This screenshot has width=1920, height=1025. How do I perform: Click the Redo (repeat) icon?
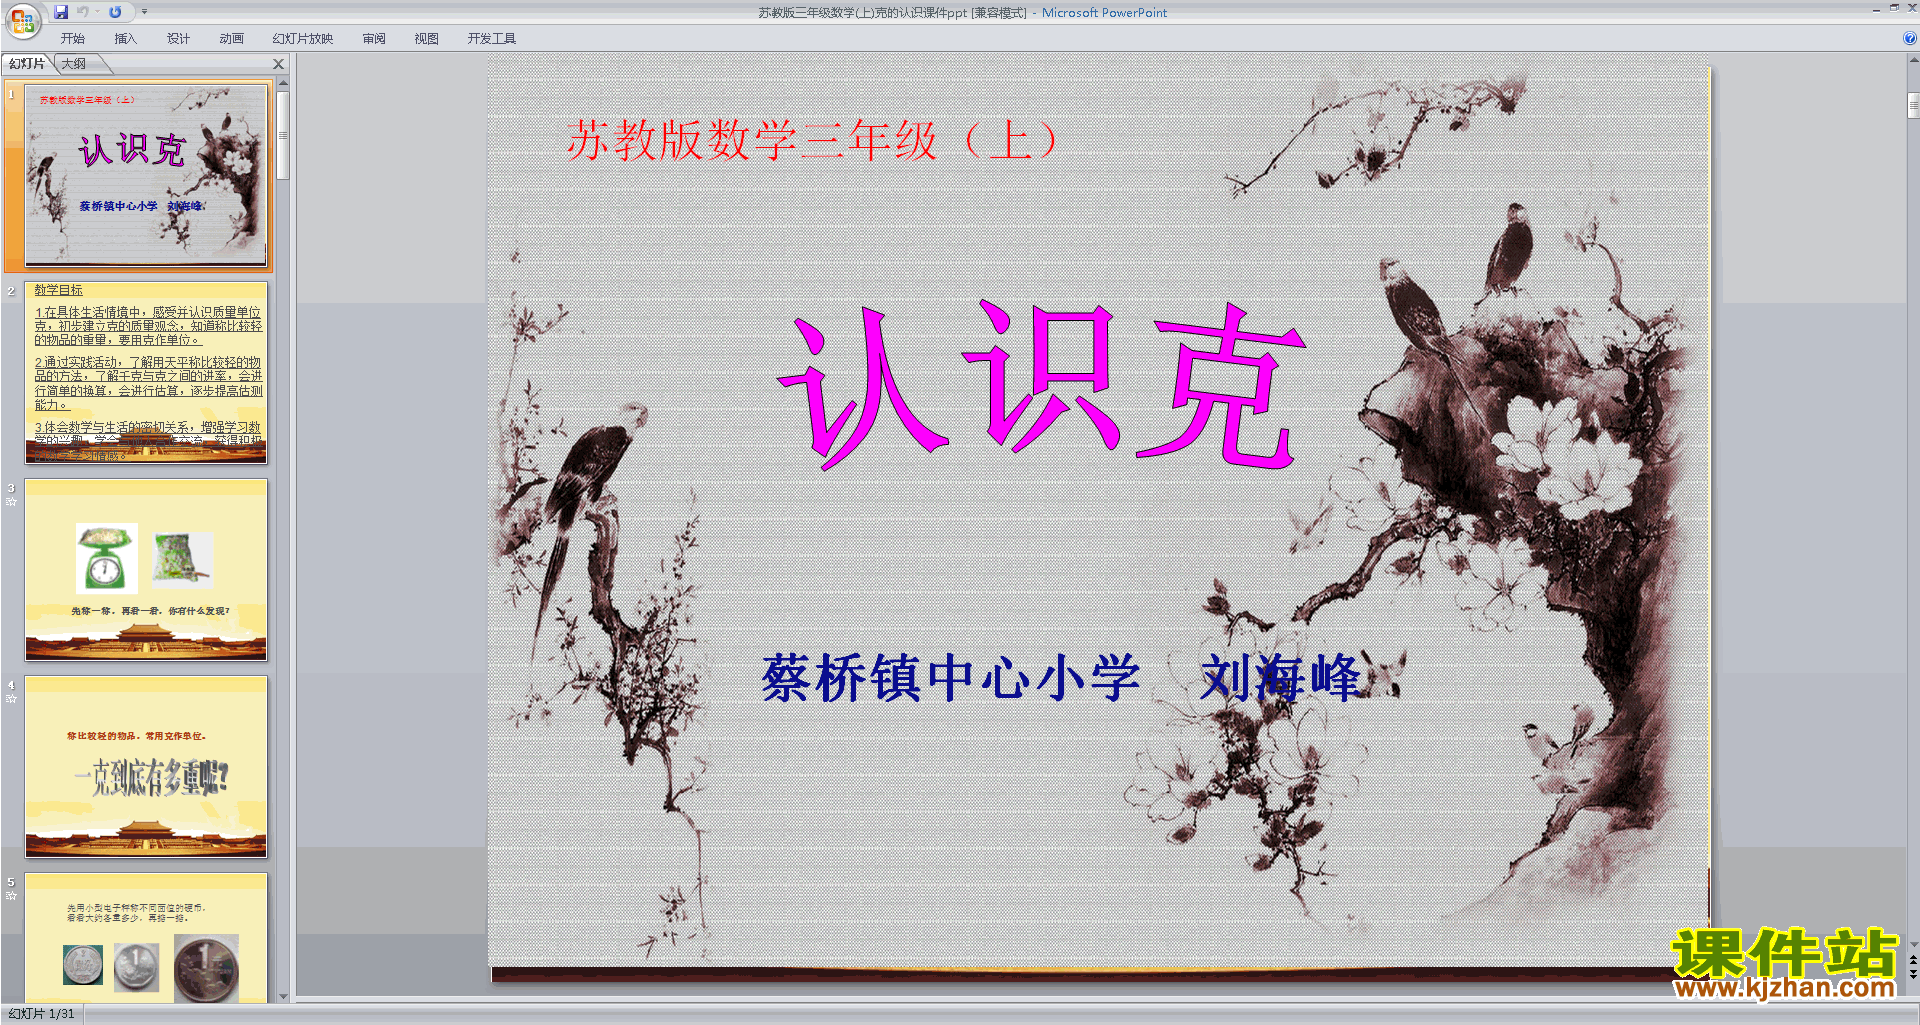(x=115, y=12)
